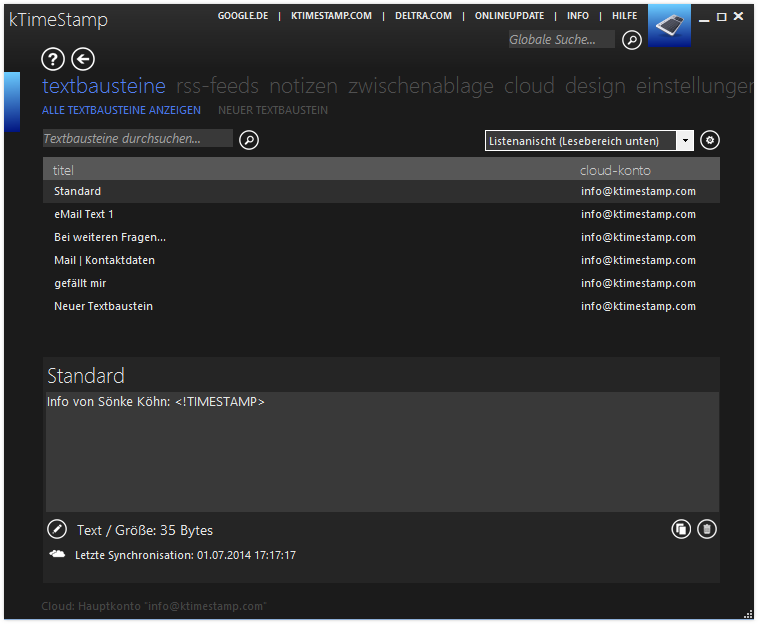Go to the cloud tab
Screen dimensions: 759x624
(529, 86)
